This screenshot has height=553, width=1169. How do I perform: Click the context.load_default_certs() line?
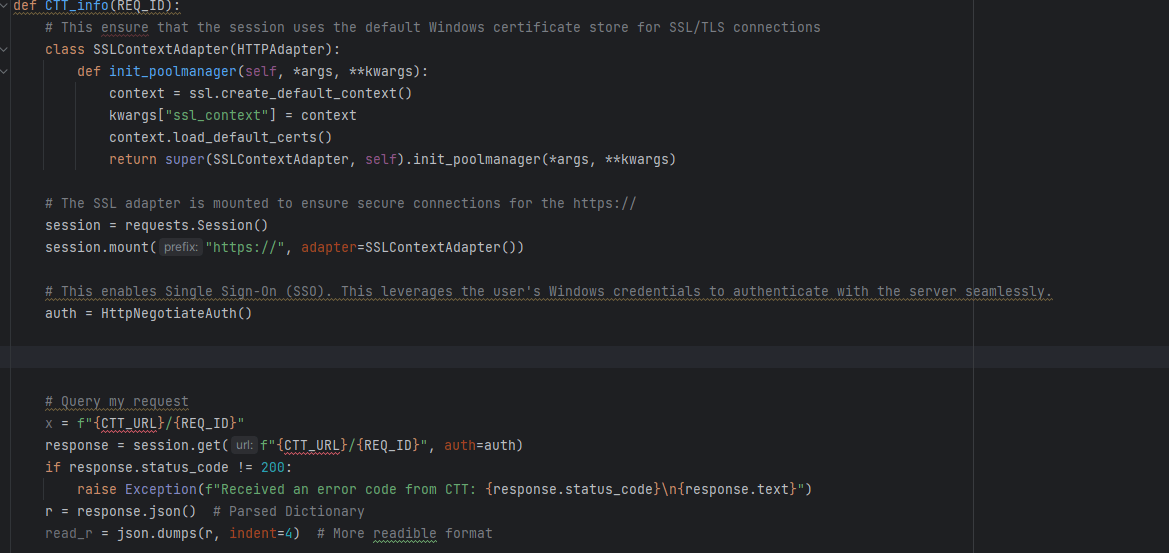pos(221,138)
